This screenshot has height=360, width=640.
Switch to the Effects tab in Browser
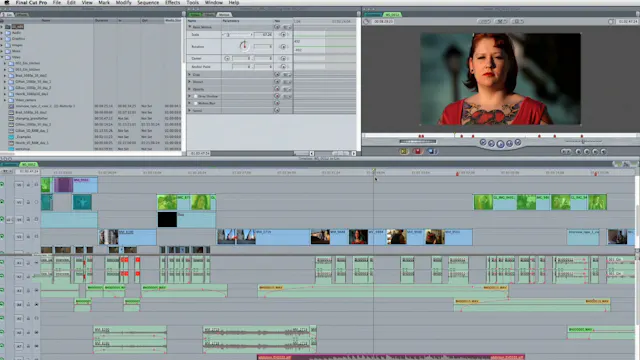click(x=22, y=15)
